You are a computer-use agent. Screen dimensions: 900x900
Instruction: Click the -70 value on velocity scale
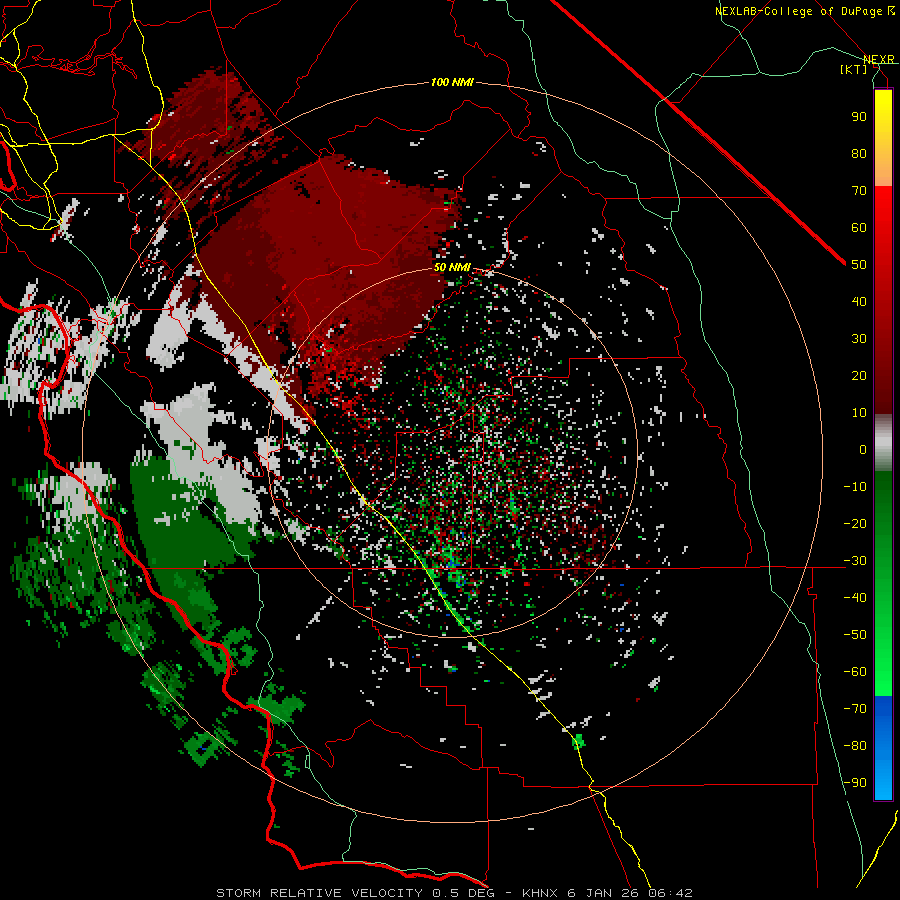(855, 709)
